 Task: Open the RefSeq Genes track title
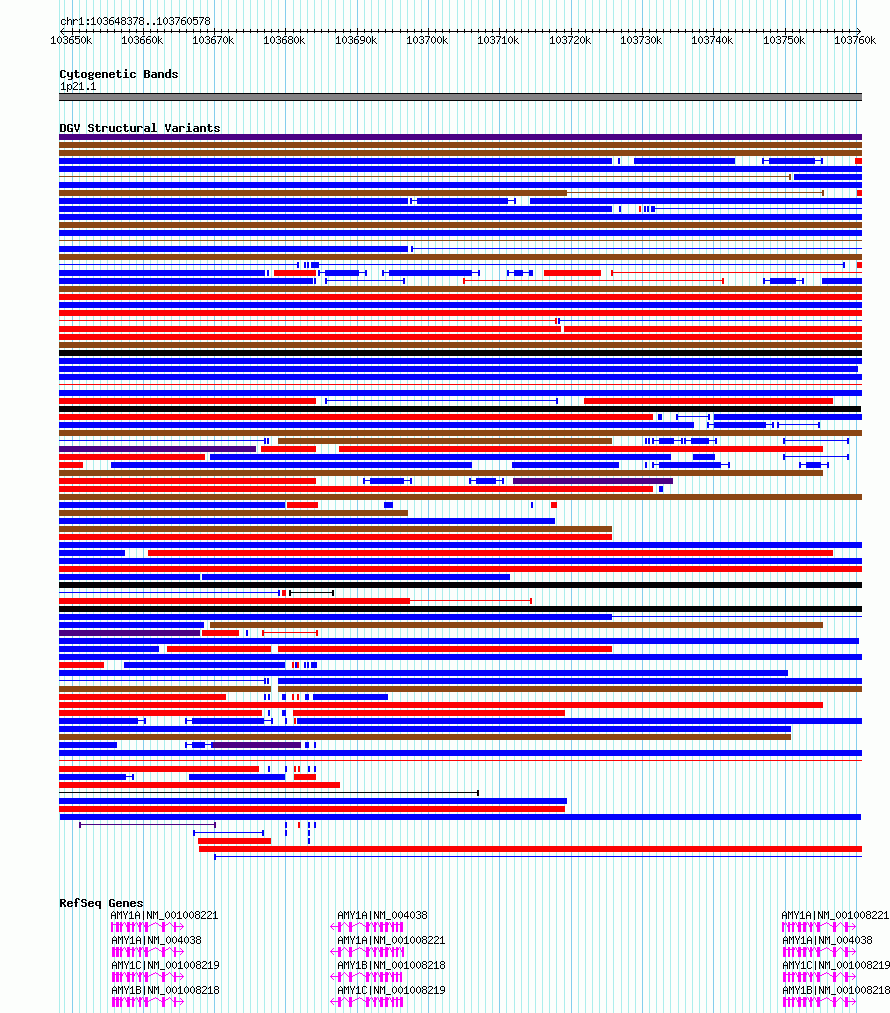click(101, 903)
